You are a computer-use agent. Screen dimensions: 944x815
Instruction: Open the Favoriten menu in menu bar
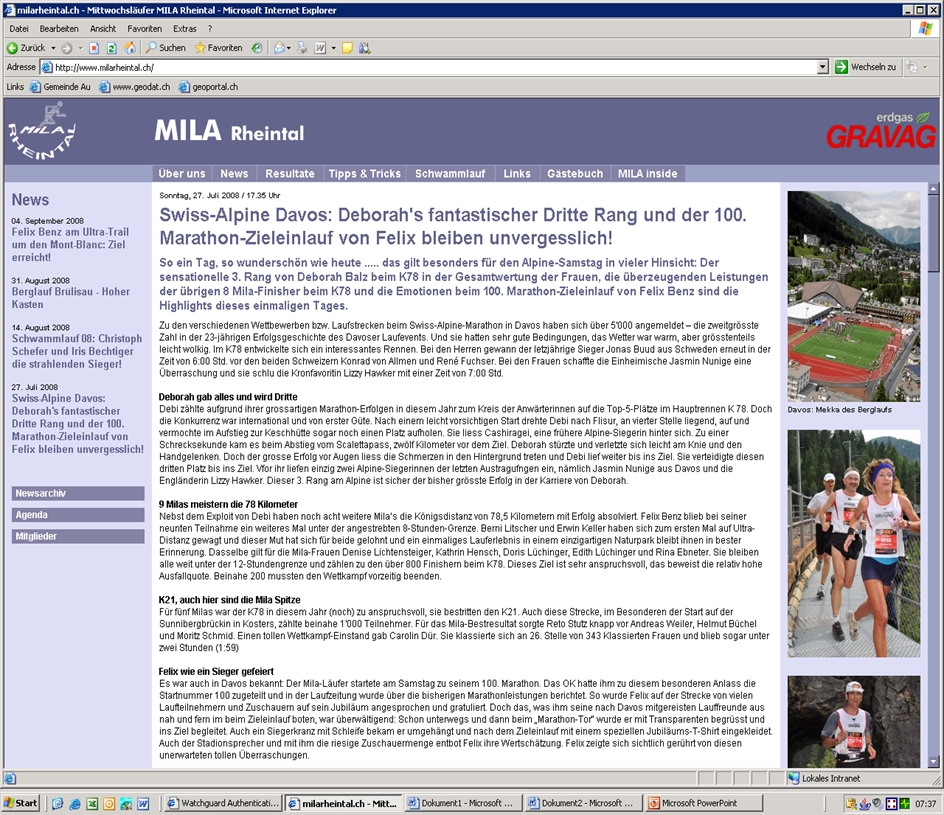click(144, 28)
